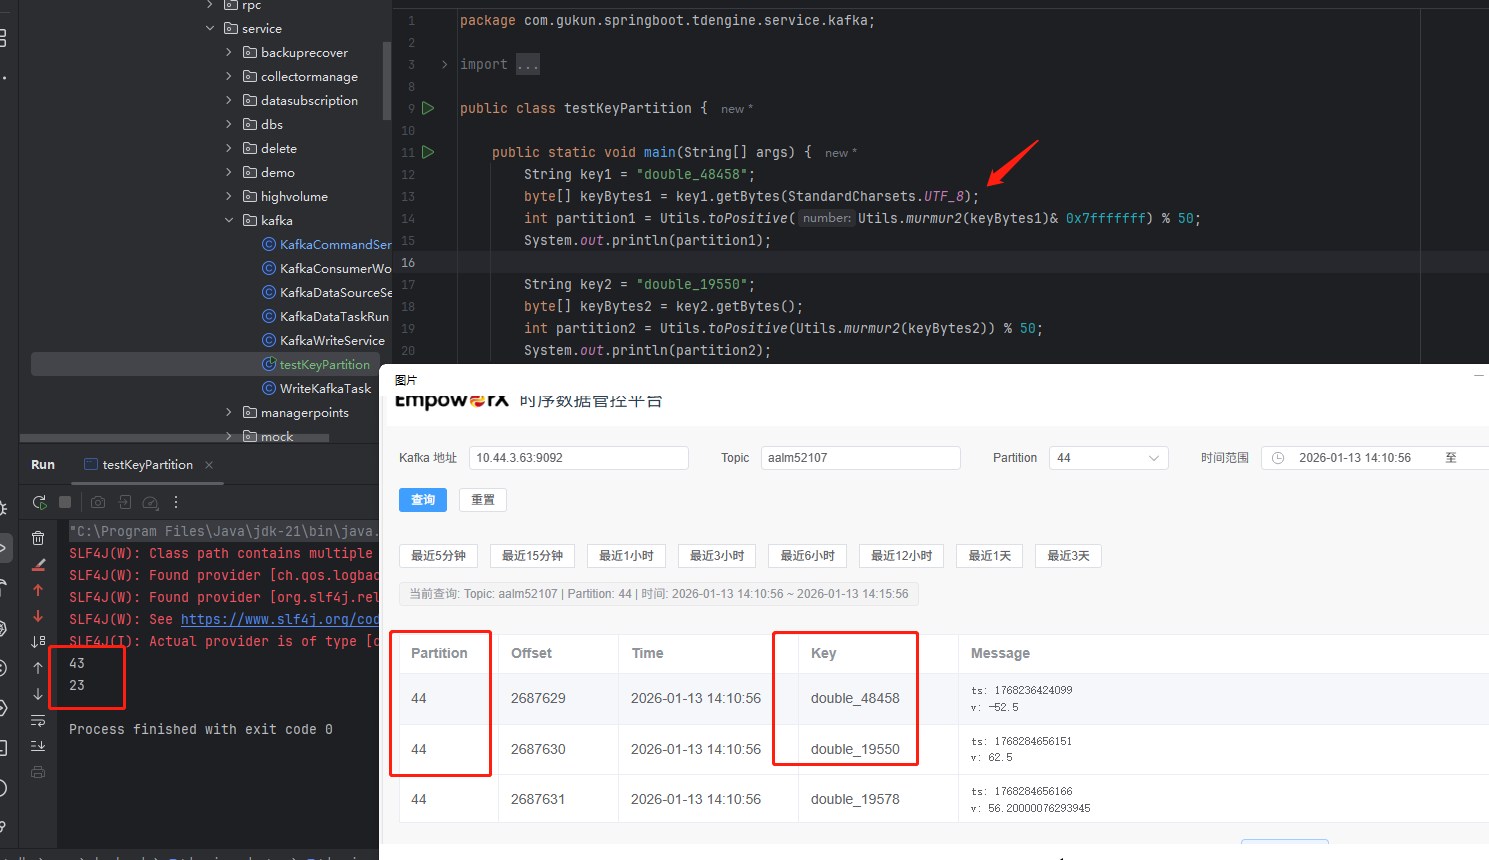Click the trash Clear All icon
The width and height of the screenshot is (1489, 860).
tap(38, 538)
